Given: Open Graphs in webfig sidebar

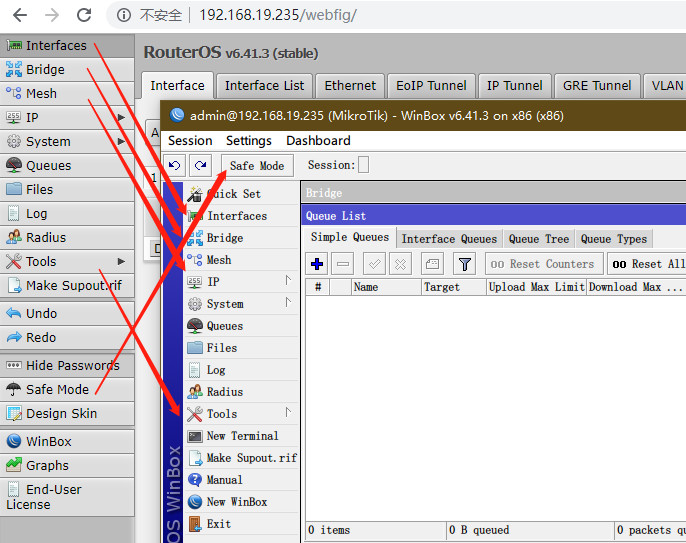Looking at the screenshot, I should click(67, 466).
